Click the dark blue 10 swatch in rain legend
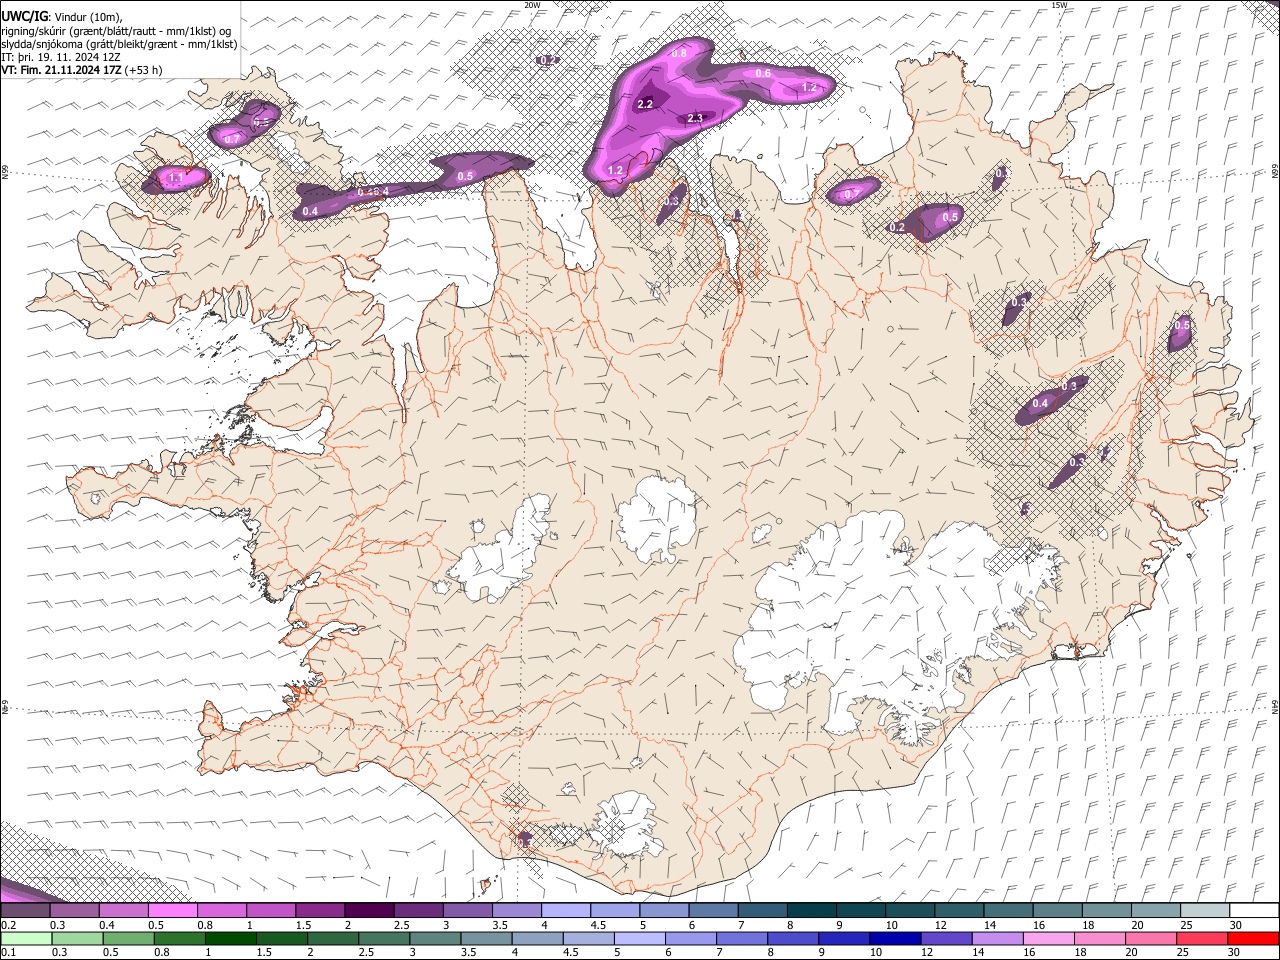This screenshot has width=1280, height=960. point(893,939)
